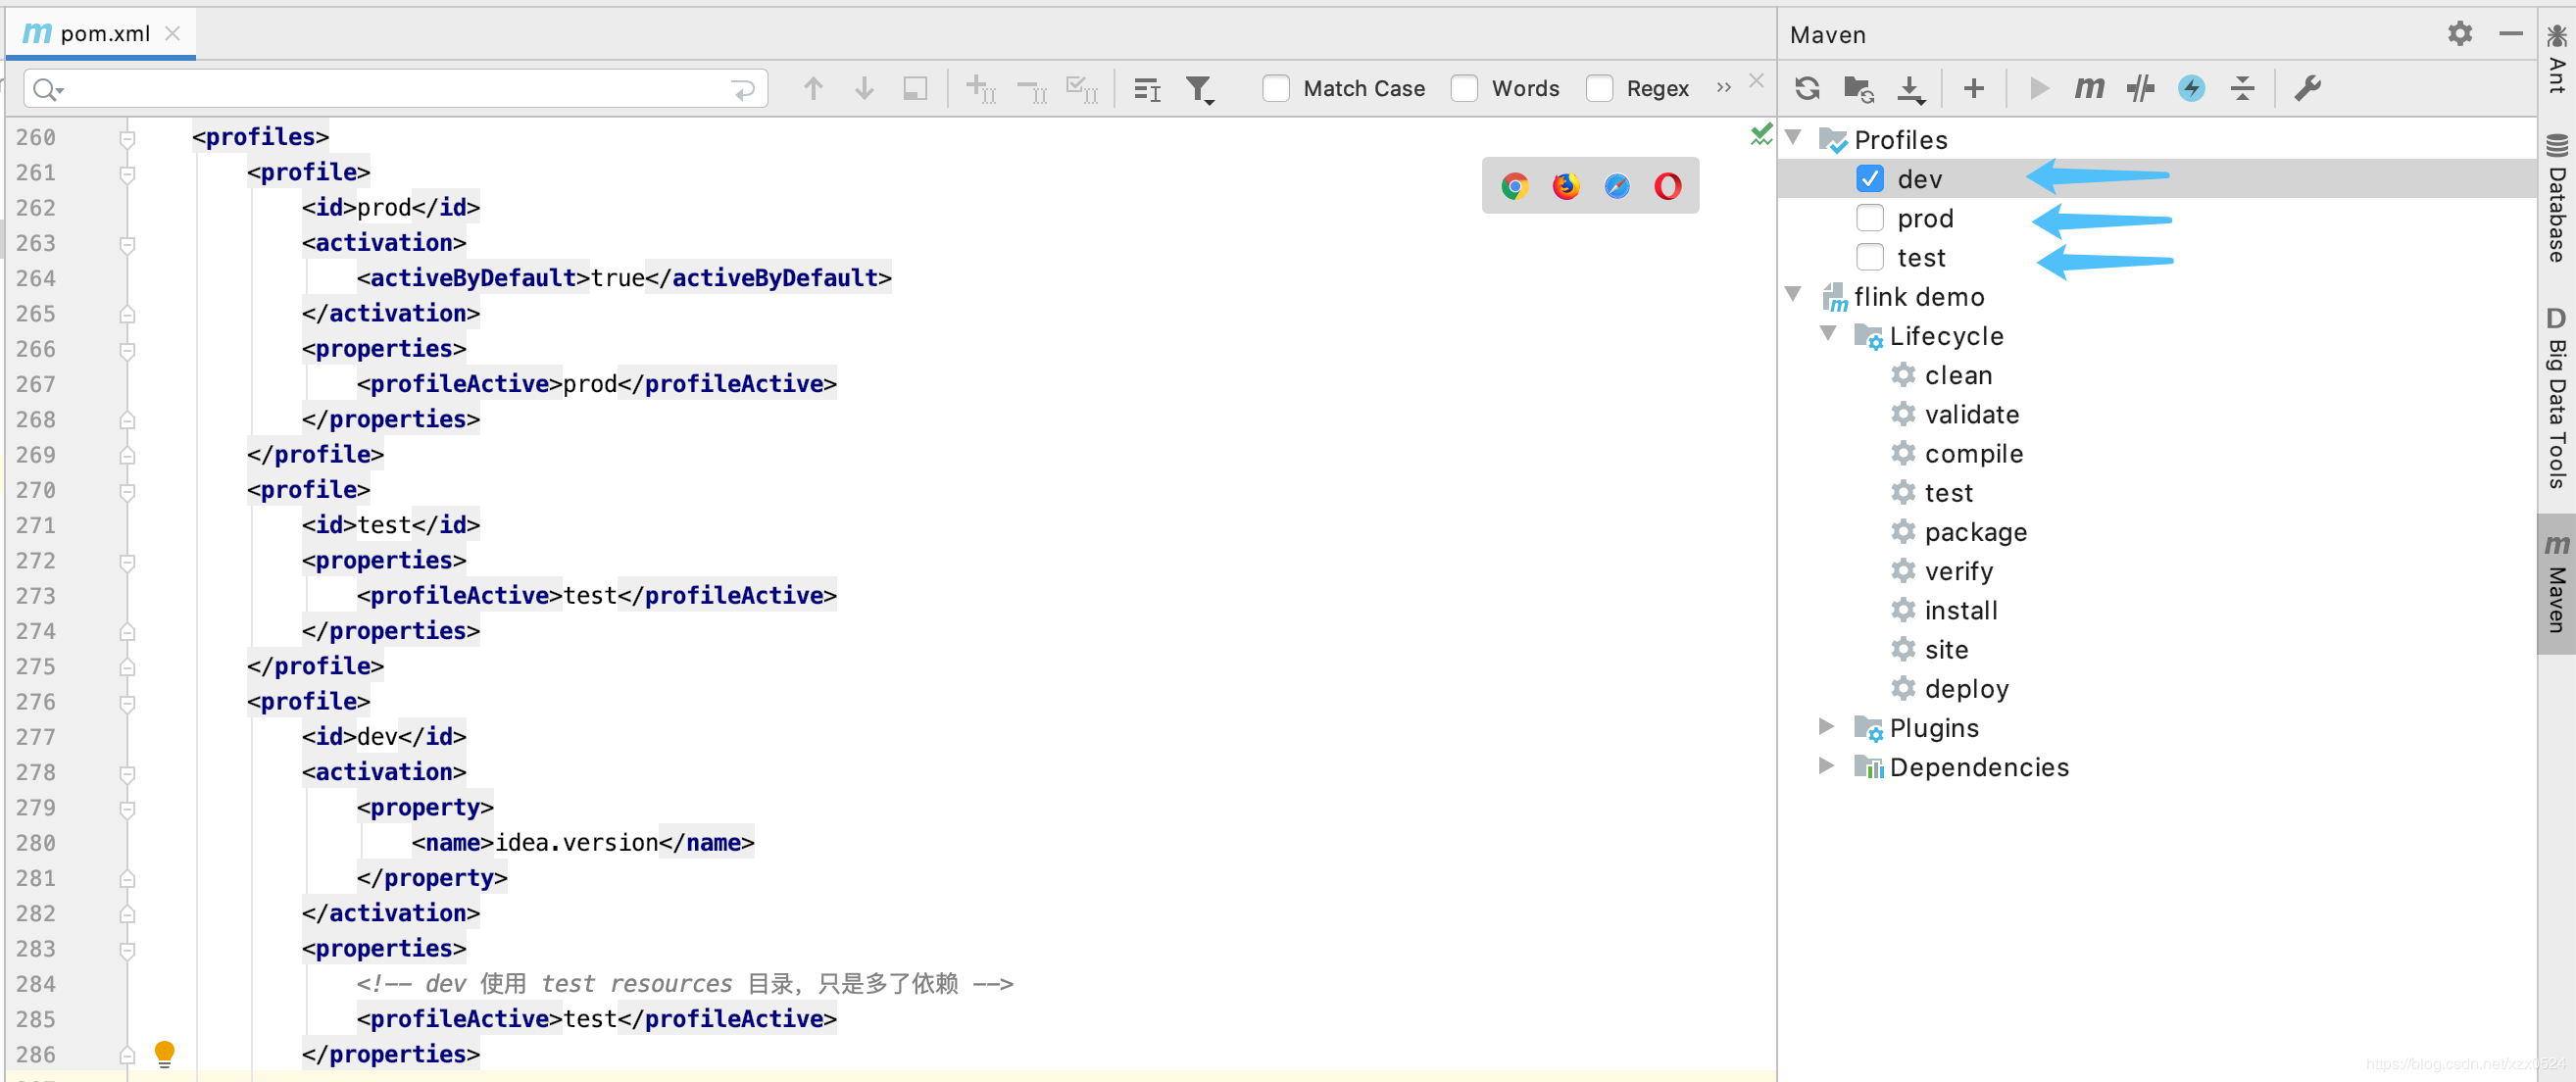Select the package lifecycle goal

[1975, 532]
